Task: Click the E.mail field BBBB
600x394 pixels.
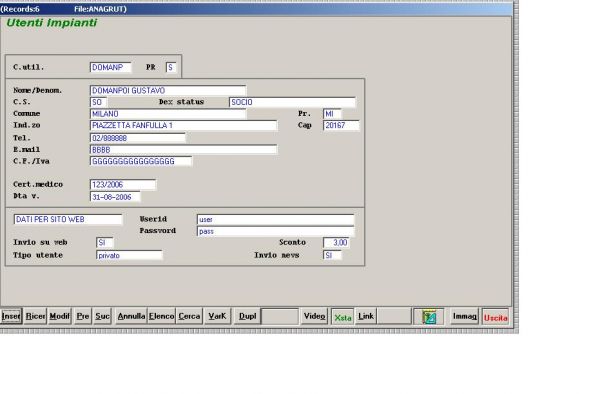Action: [183, 150]
